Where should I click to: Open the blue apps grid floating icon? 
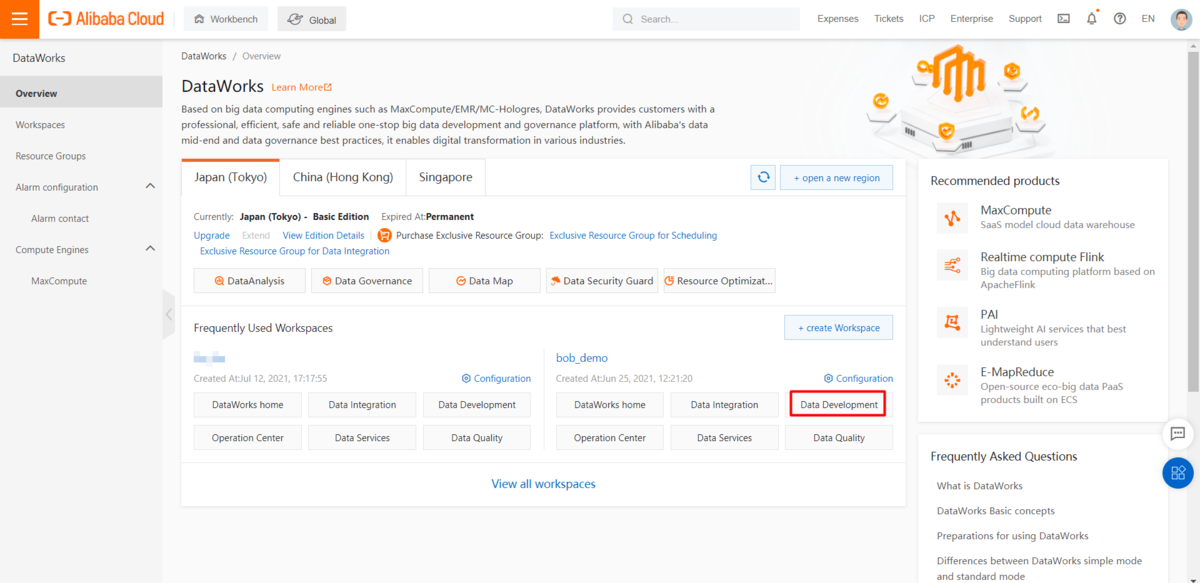[1178, 473]
